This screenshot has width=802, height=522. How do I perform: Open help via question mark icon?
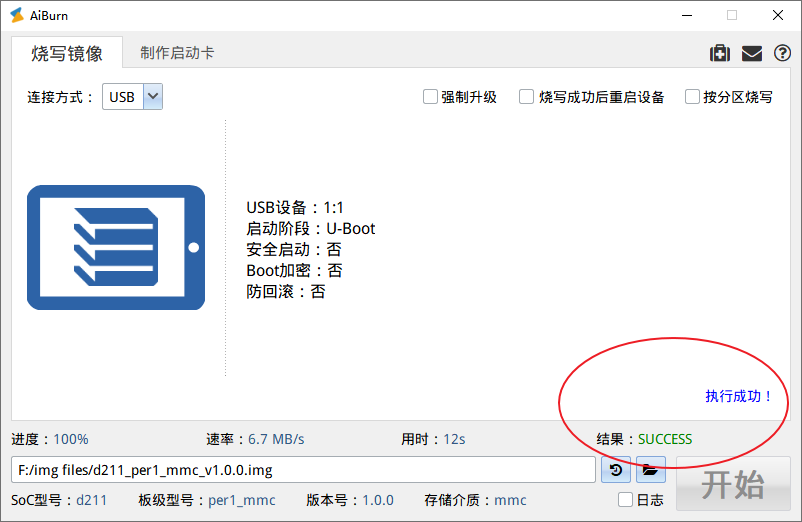click(x=782, y=53)
